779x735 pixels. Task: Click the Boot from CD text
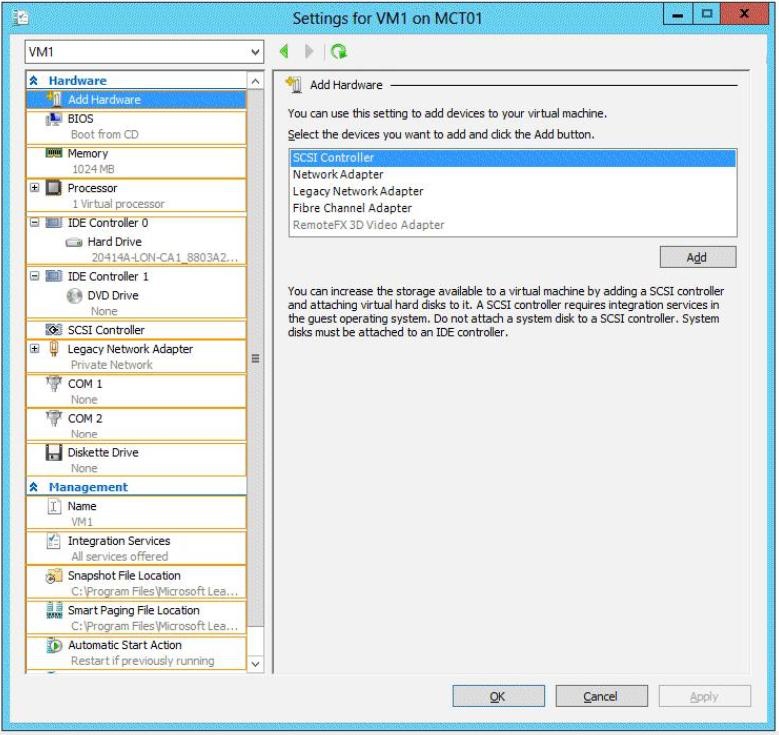point(105,135)
